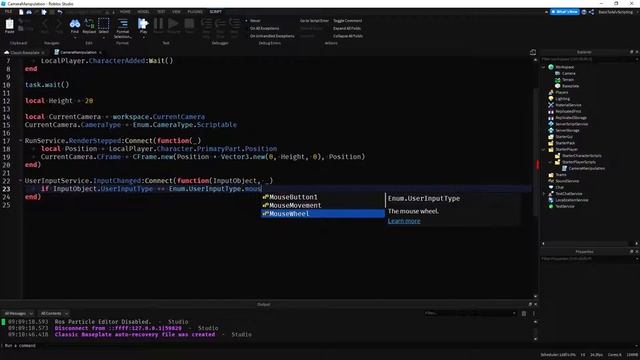The image size is (640, 360).
Task: Open the FILE menu
Action: 8,12
